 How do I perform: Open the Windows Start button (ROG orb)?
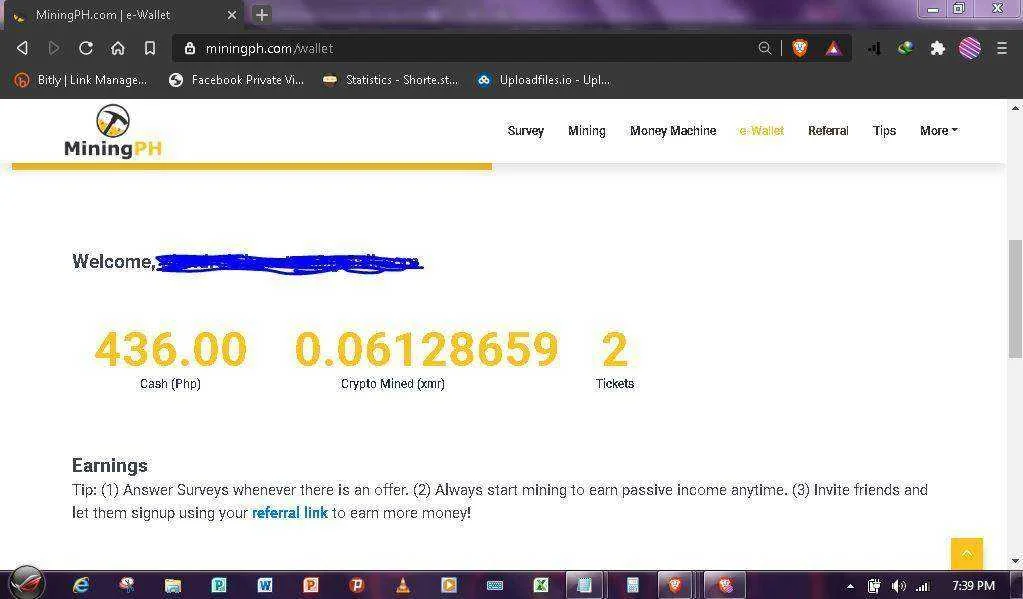26,583
